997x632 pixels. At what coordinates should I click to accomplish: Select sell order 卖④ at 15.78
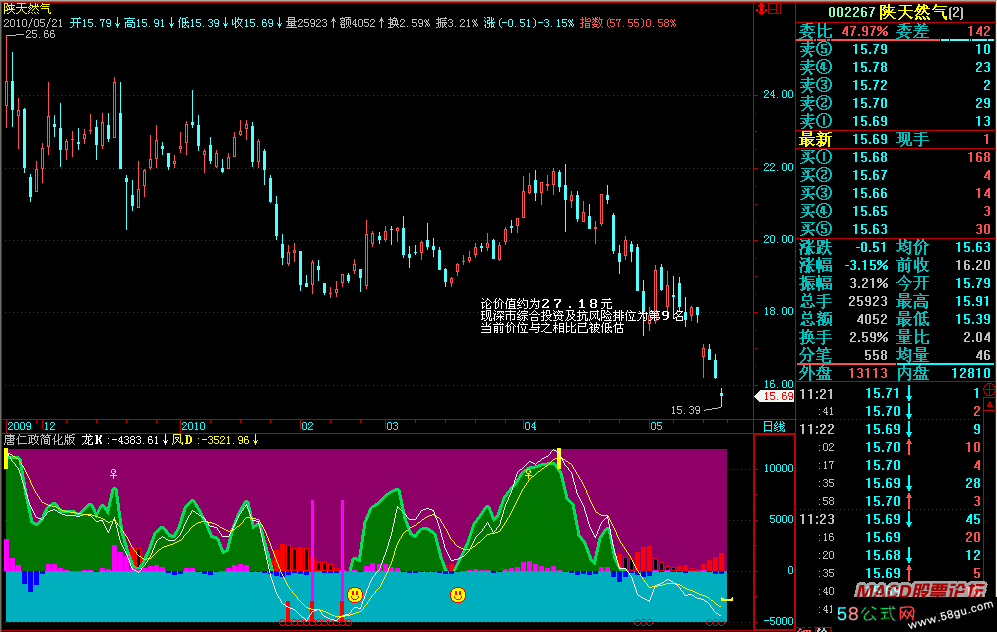(x=895, y=67)
